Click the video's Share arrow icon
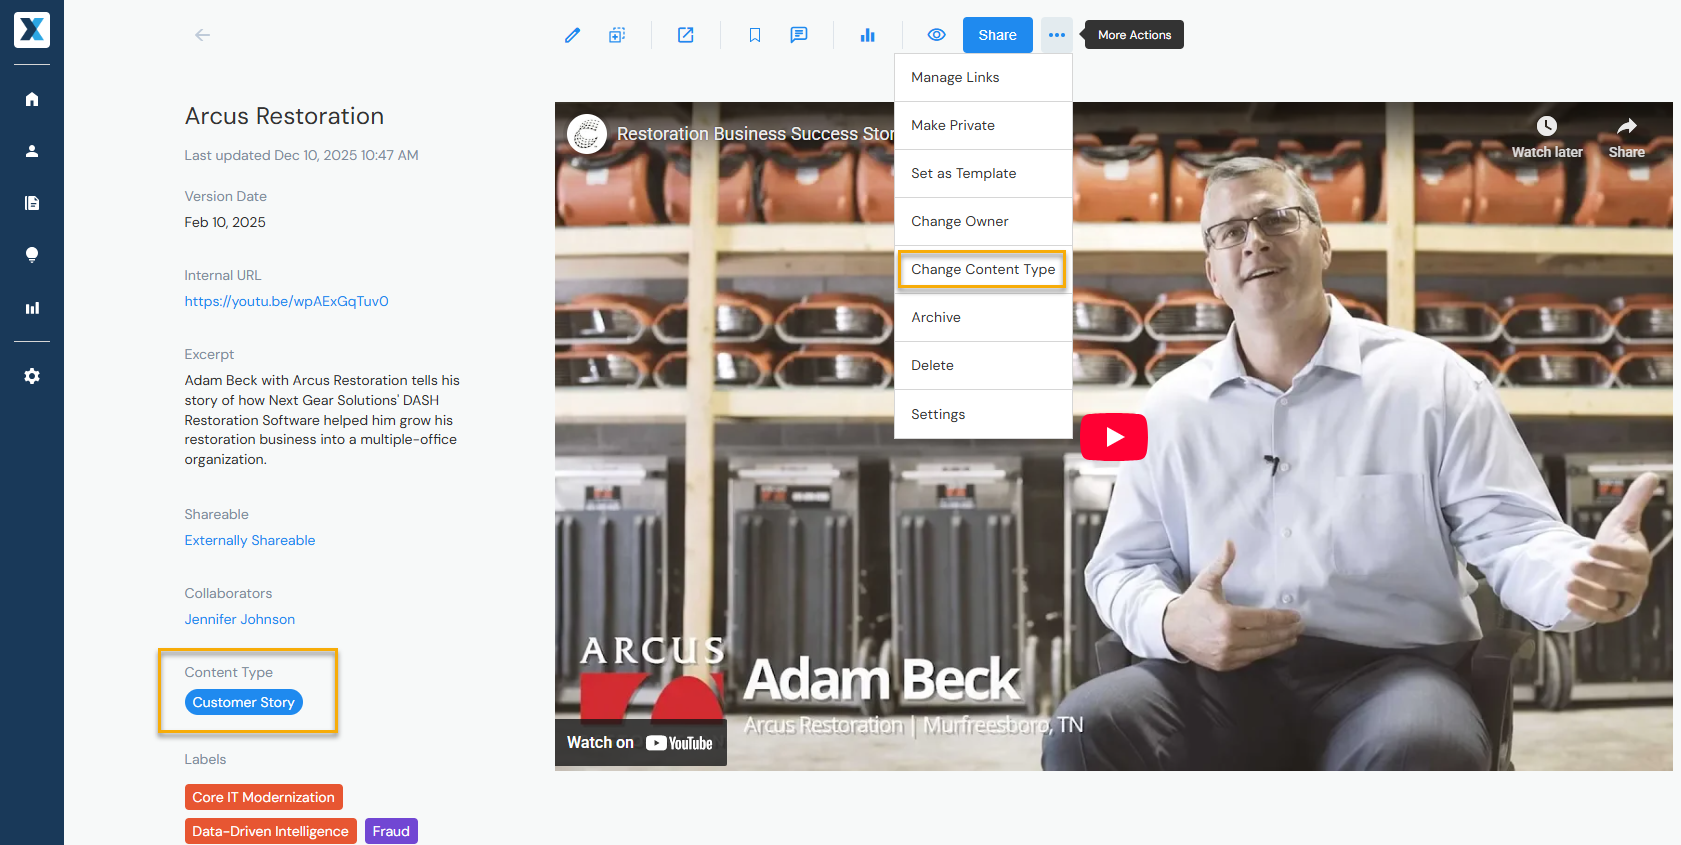The width and height of the screenshot is (1681, 845). pos(1627,137)
